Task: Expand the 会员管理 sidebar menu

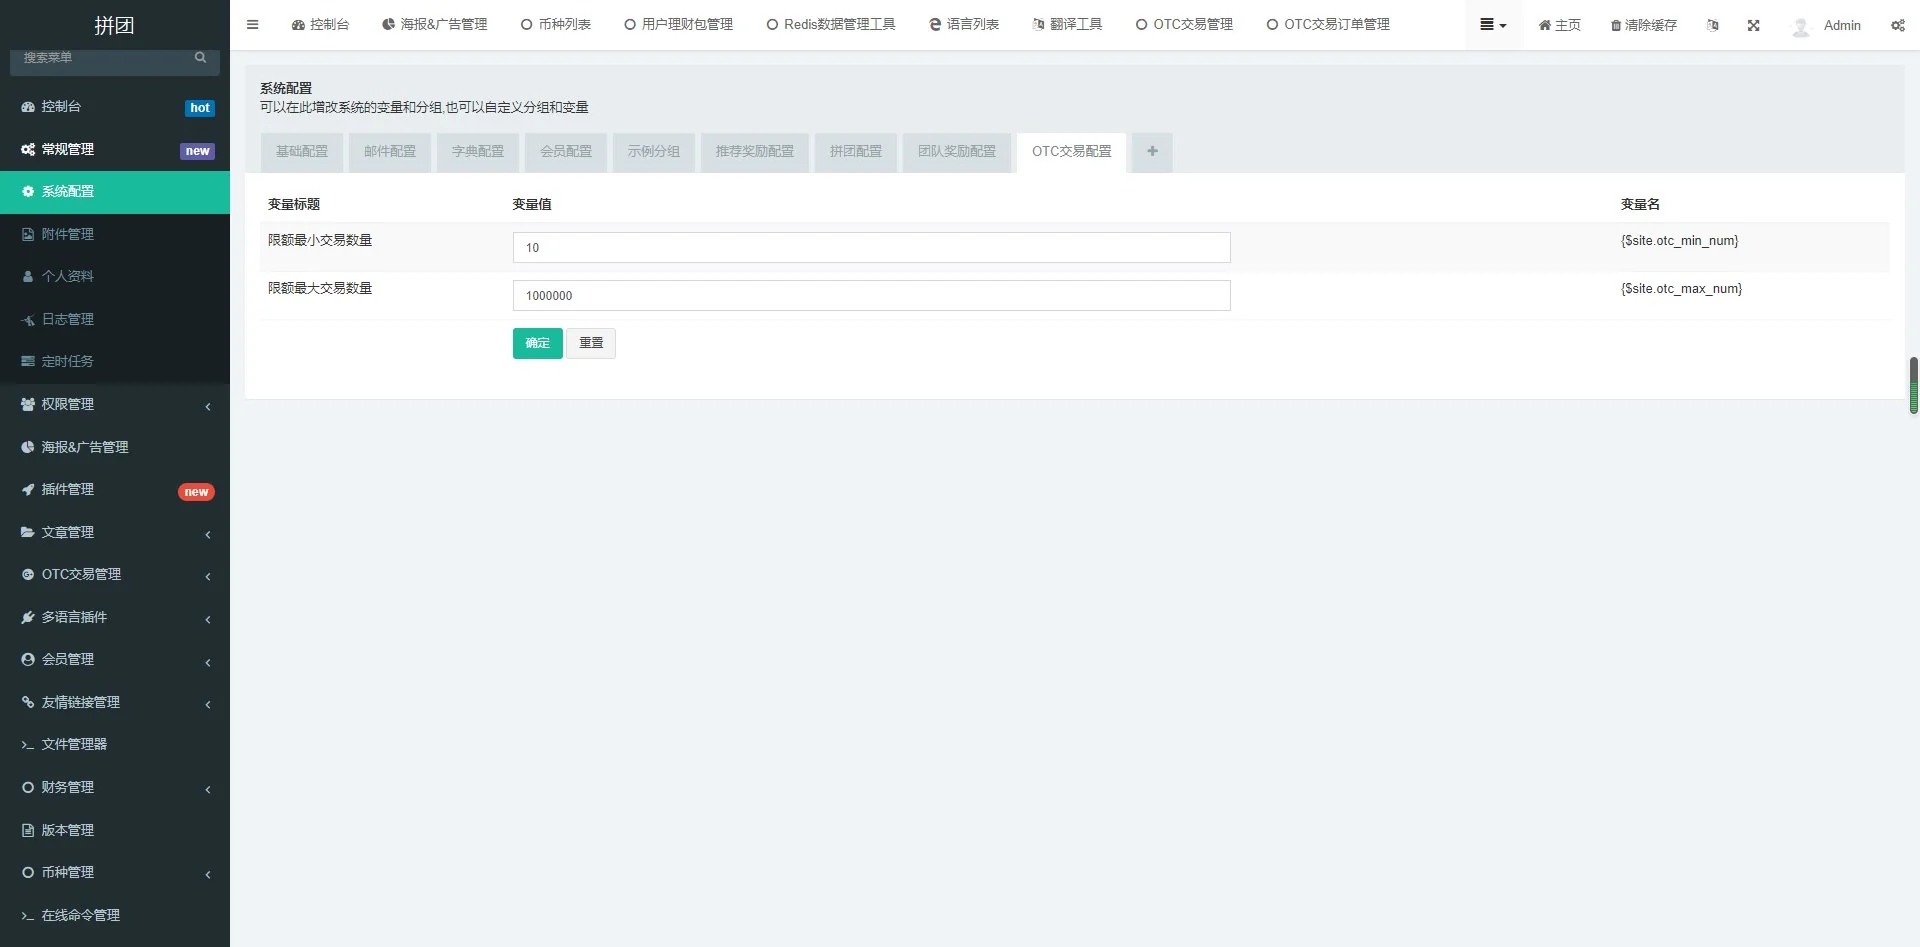Action: click(115, 659)
